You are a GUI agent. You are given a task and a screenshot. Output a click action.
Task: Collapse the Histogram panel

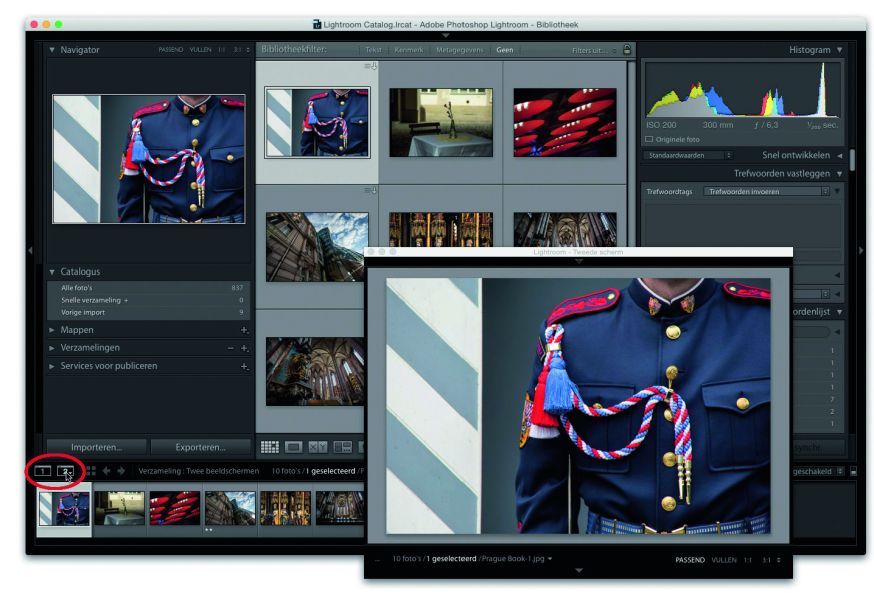(x=840, y=49)
